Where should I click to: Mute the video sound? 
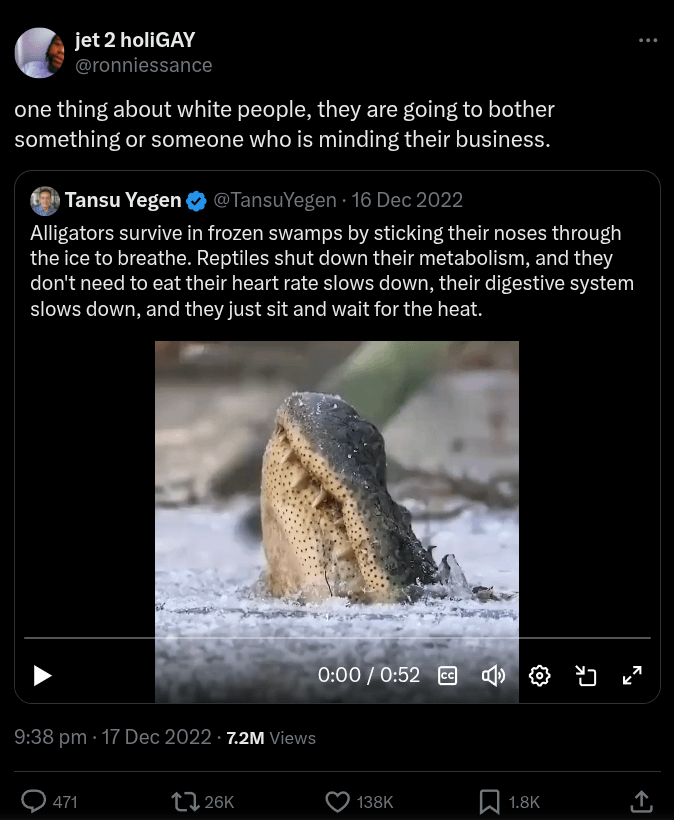(493, 676)
